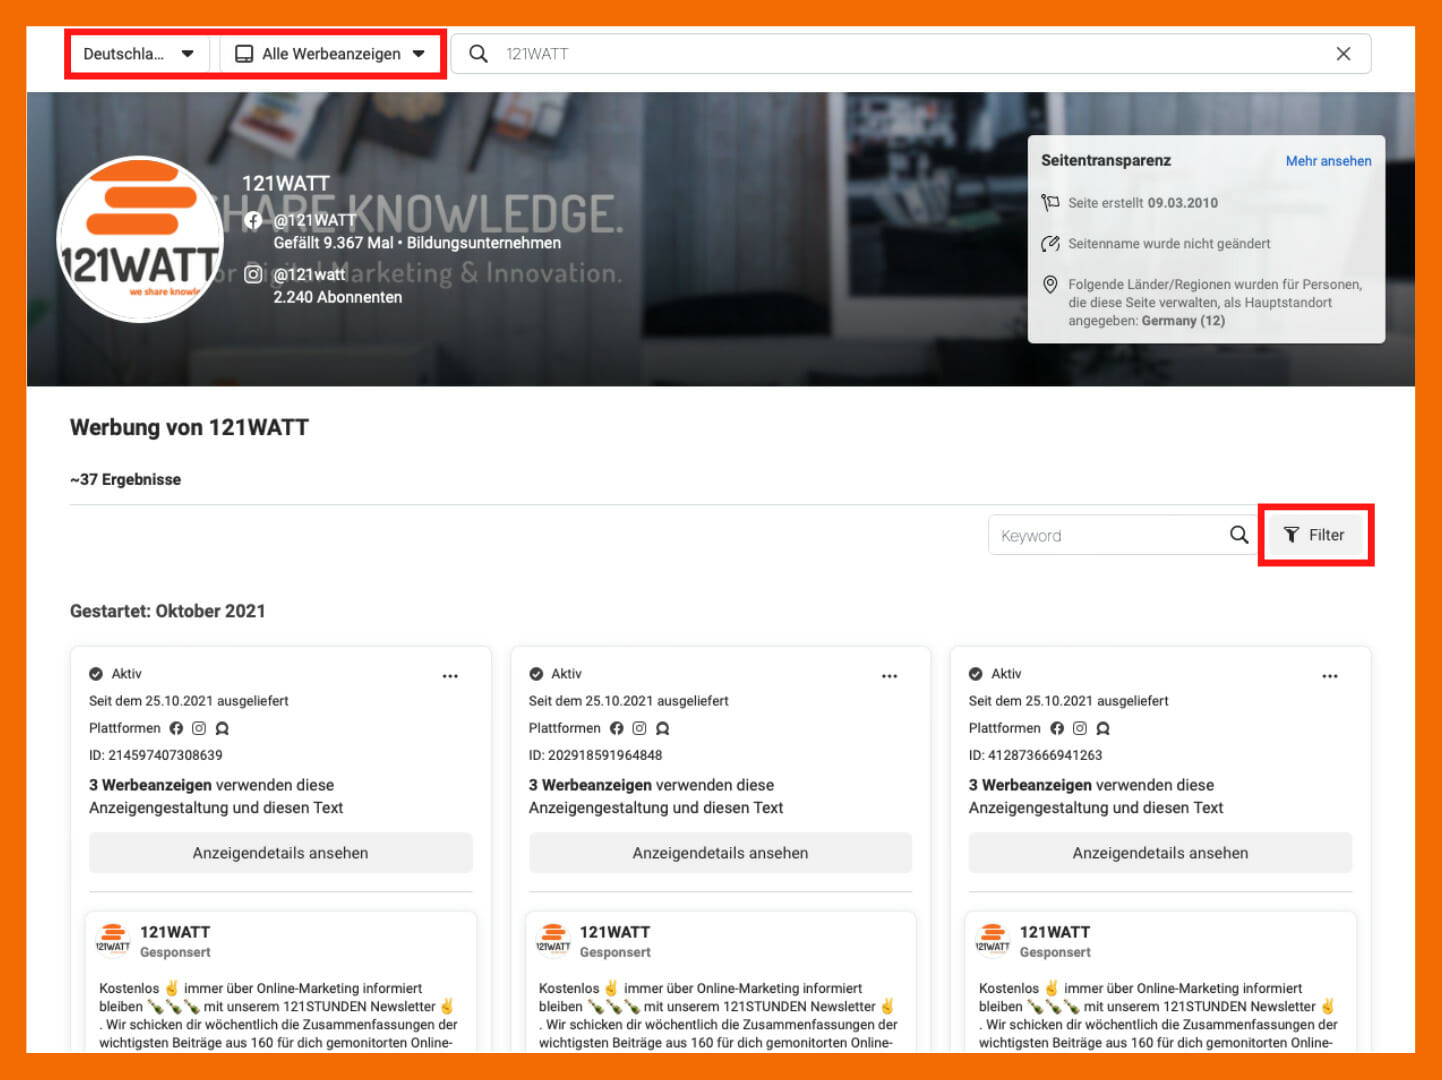Click Facebook platform icon of ad 412873666941263
Screen dimensions: 1442x1080
point(1056,728)
